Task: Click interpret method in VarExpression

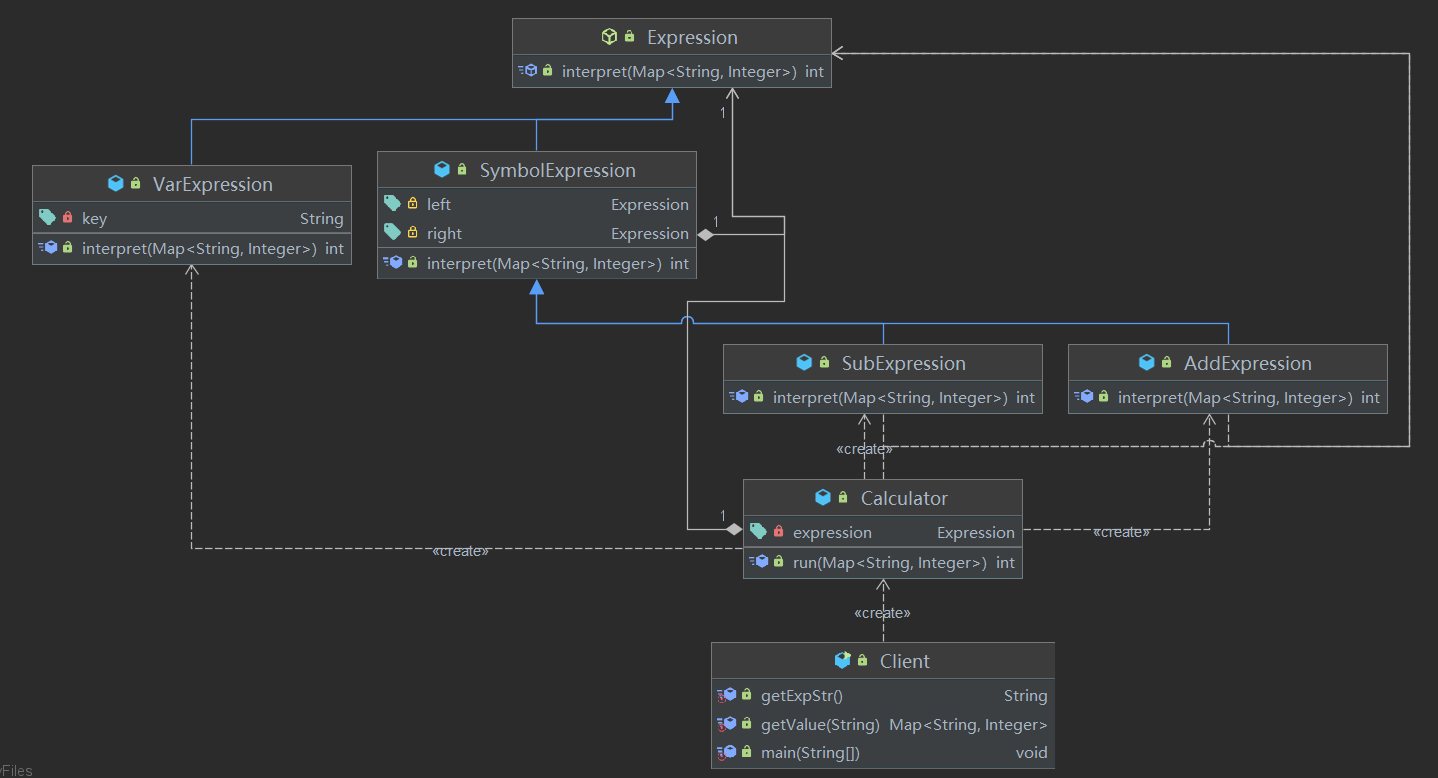Action: point(191,248)
